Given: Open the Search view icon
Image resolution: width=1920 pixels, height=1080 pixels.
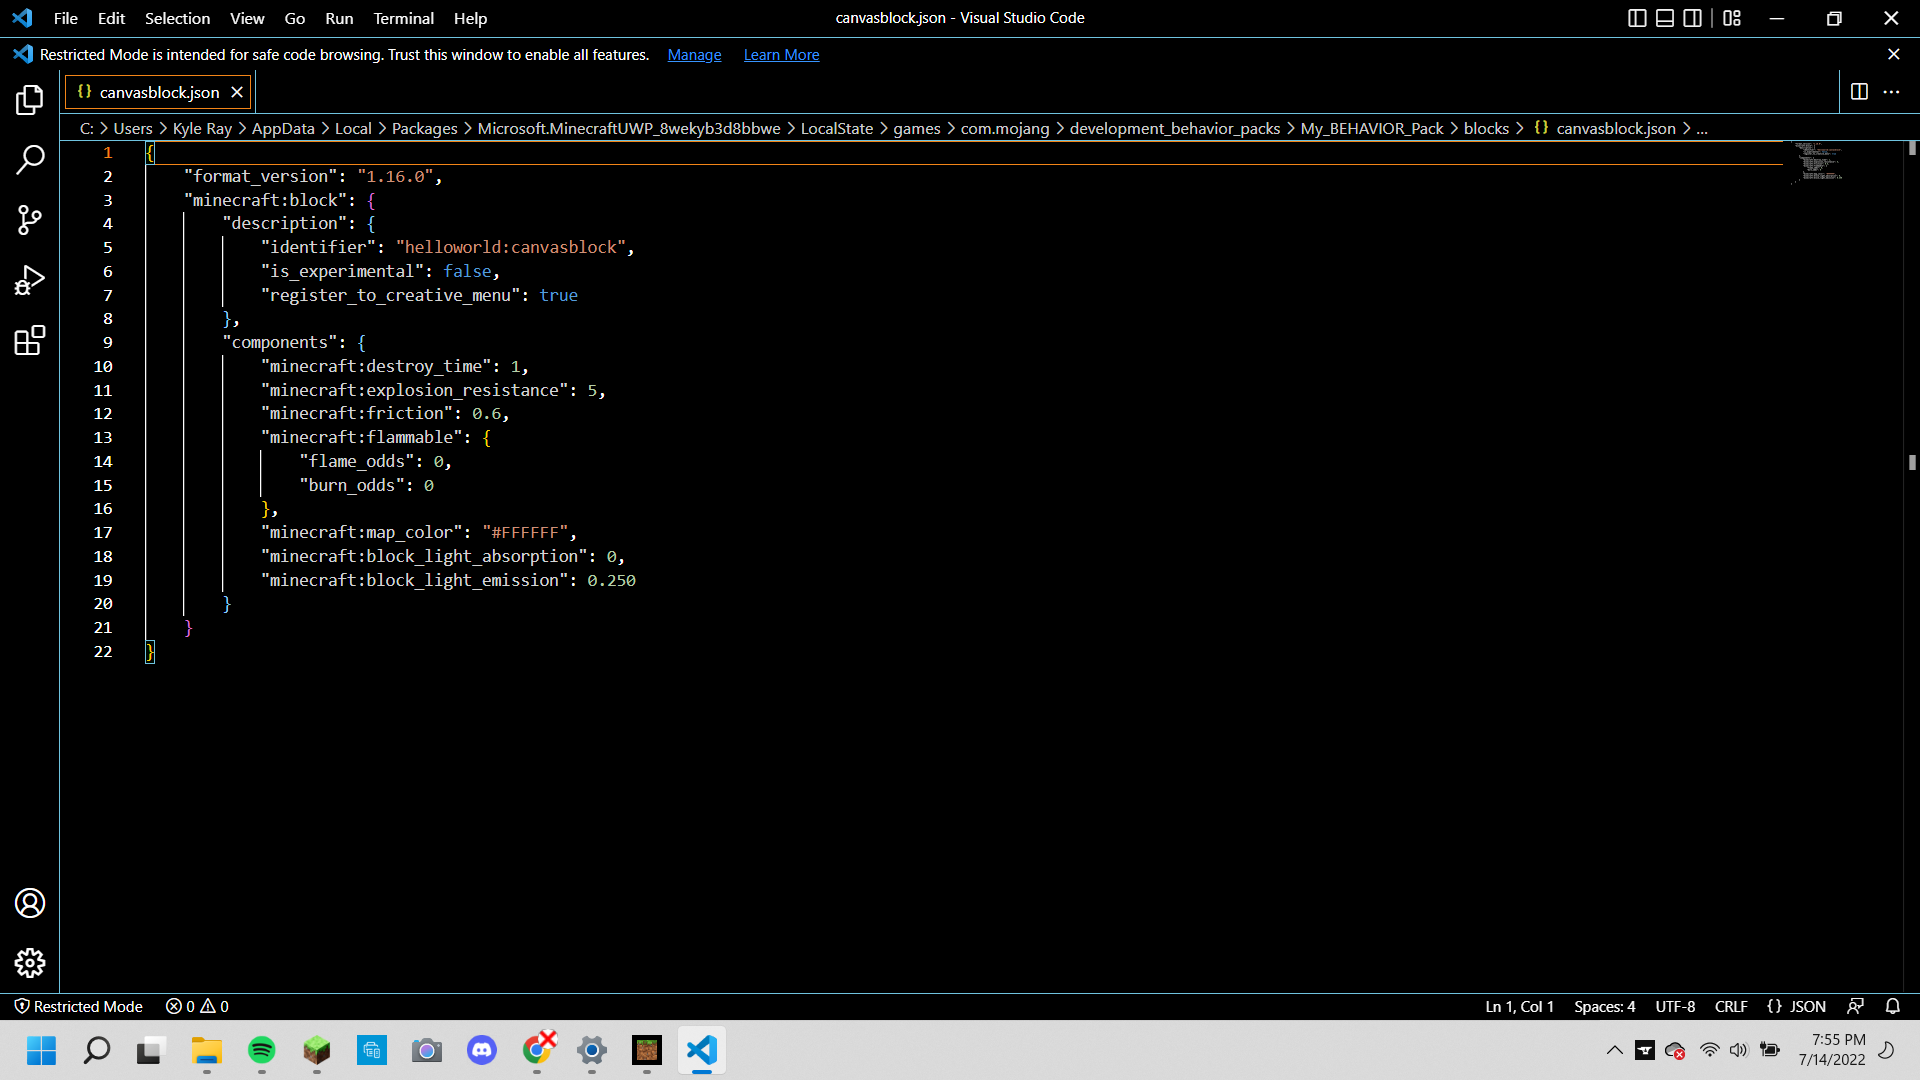Looking at the screenshot, I should pyautogui.click(x=29, y=160).
